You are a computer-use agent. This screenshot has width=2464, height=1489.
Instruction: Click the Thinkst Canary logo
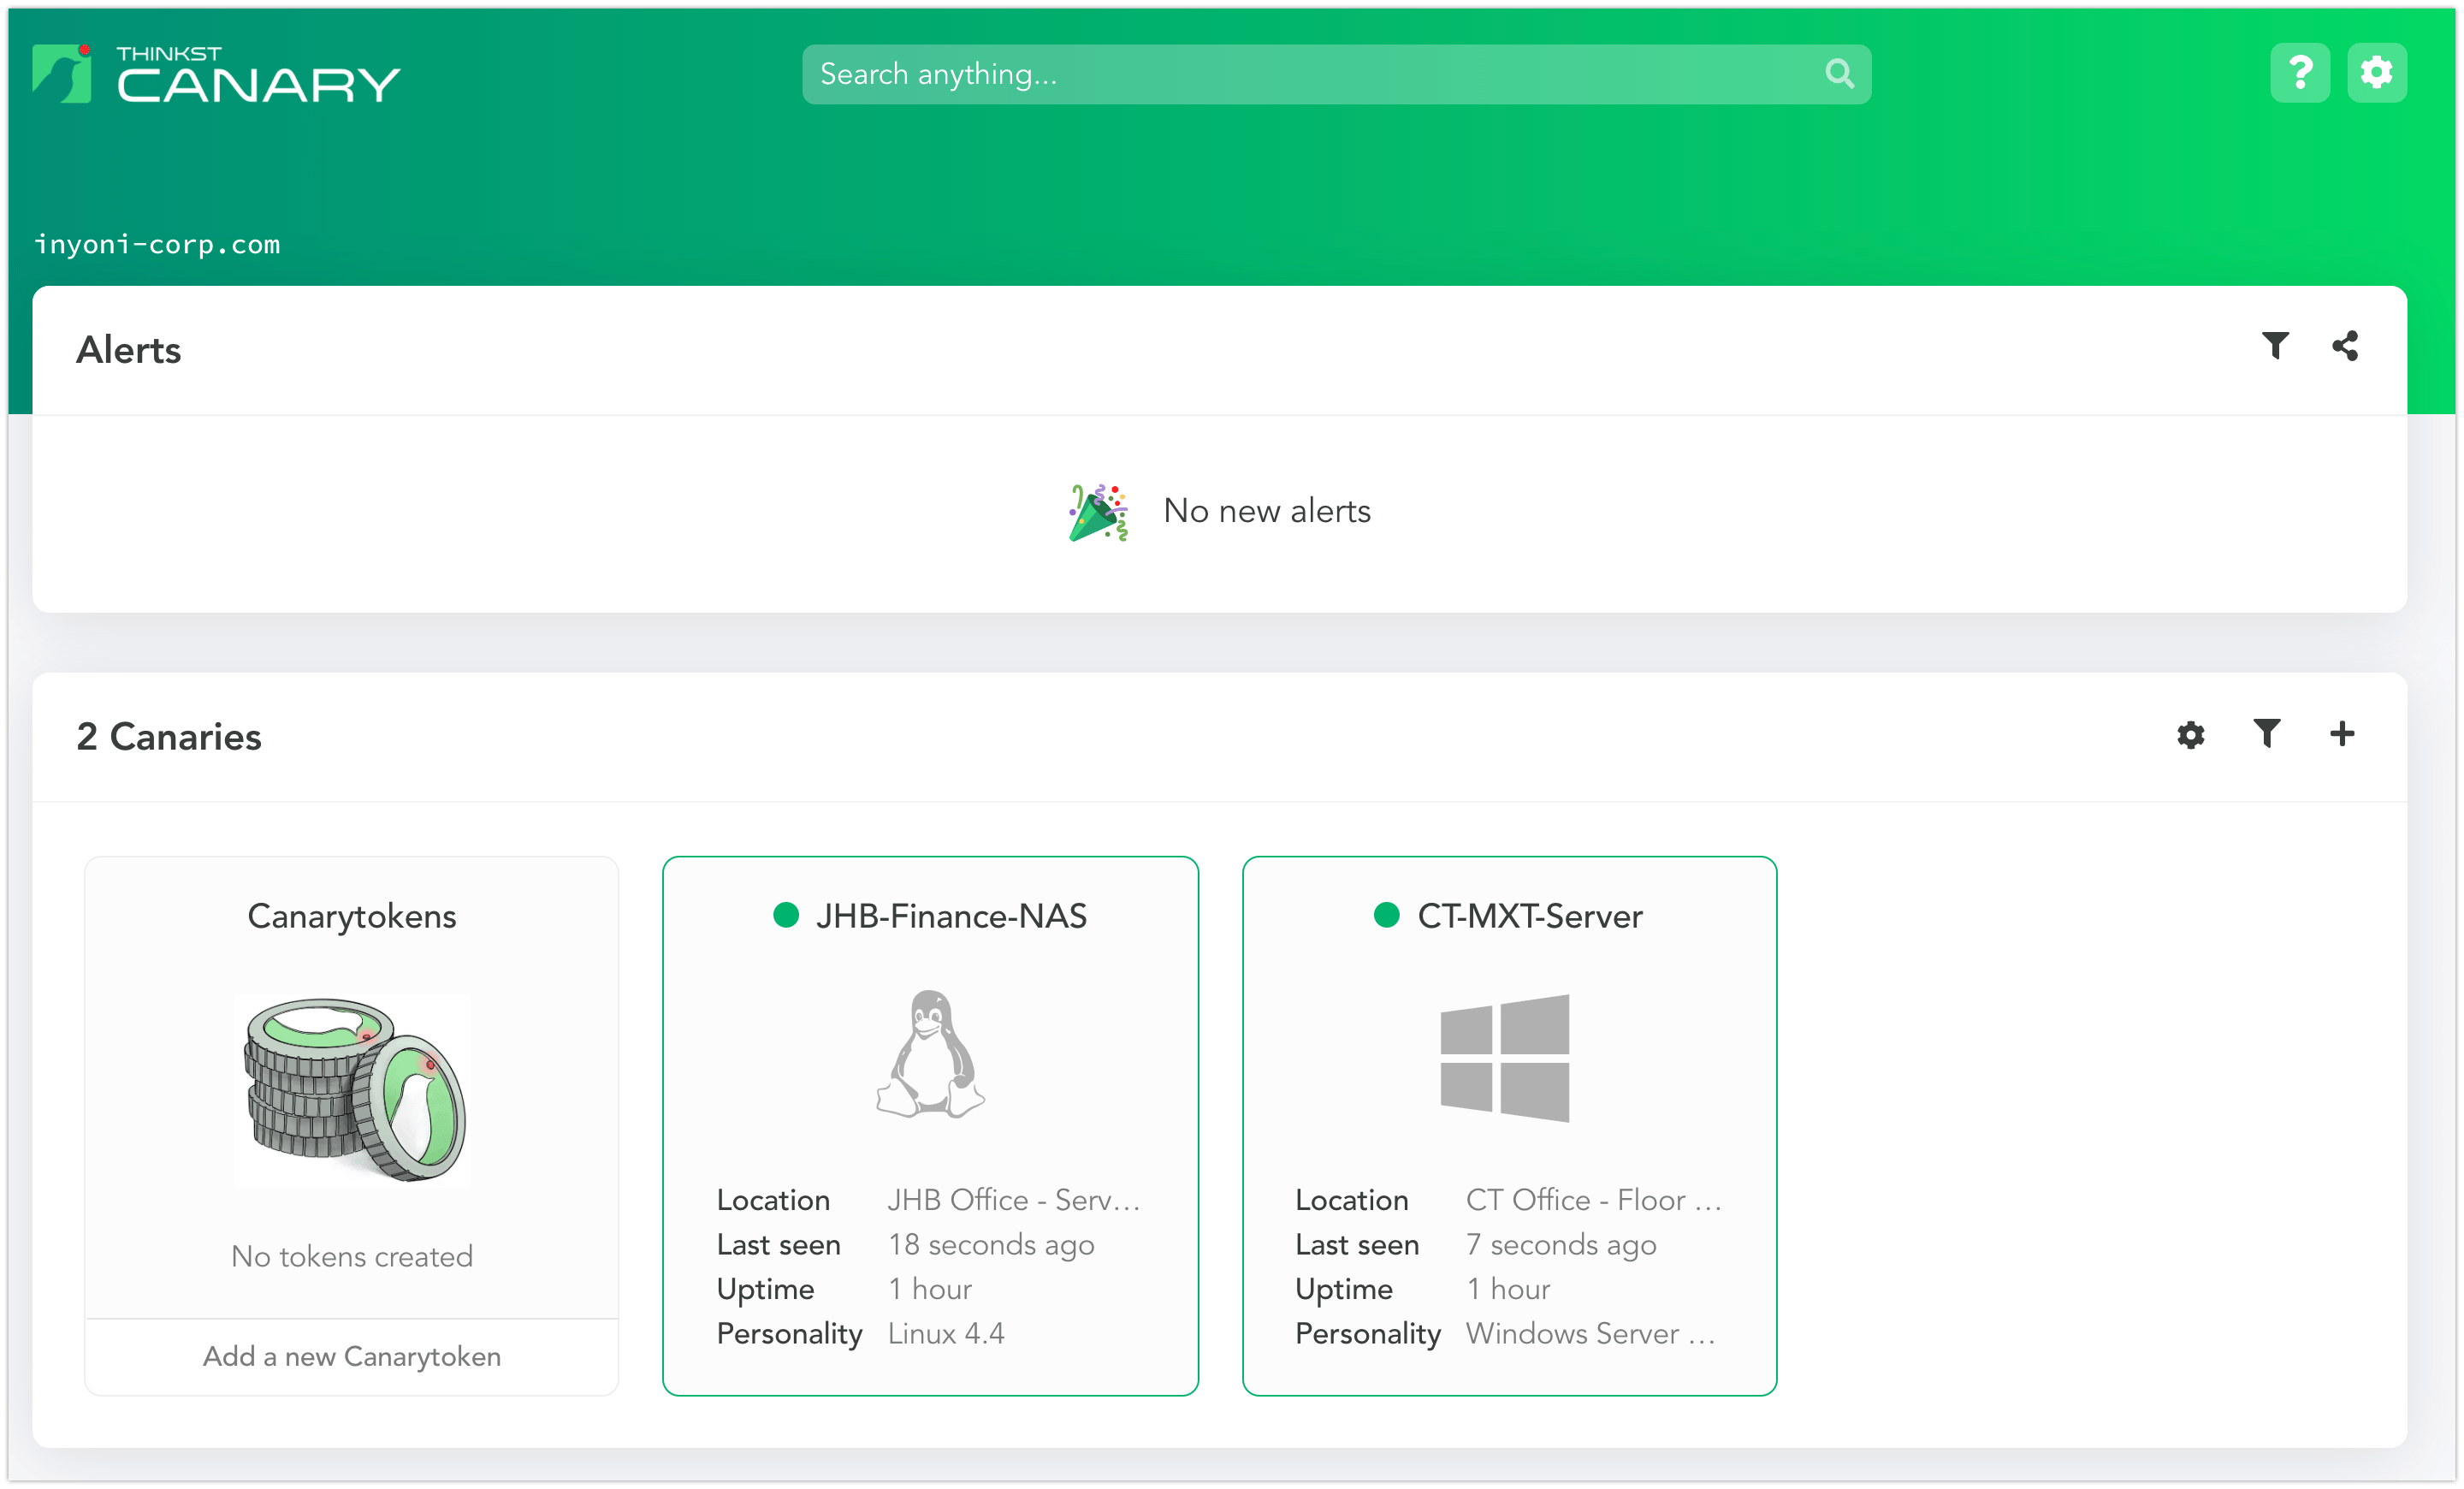(215, 75)
